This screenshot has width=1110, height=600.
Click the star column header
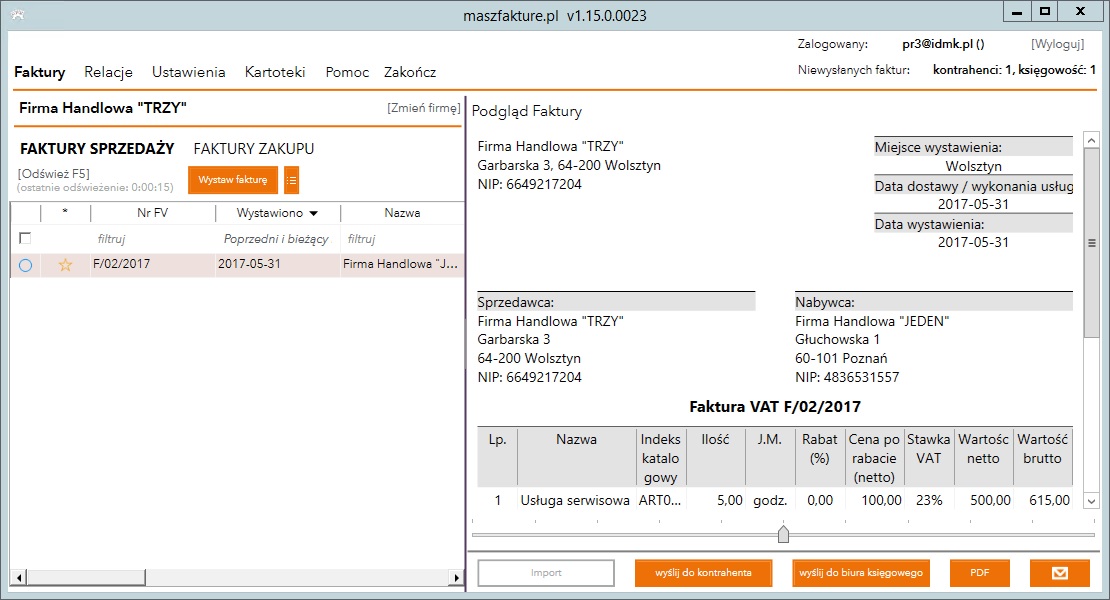pyautogui.click(x=65, y=213)
